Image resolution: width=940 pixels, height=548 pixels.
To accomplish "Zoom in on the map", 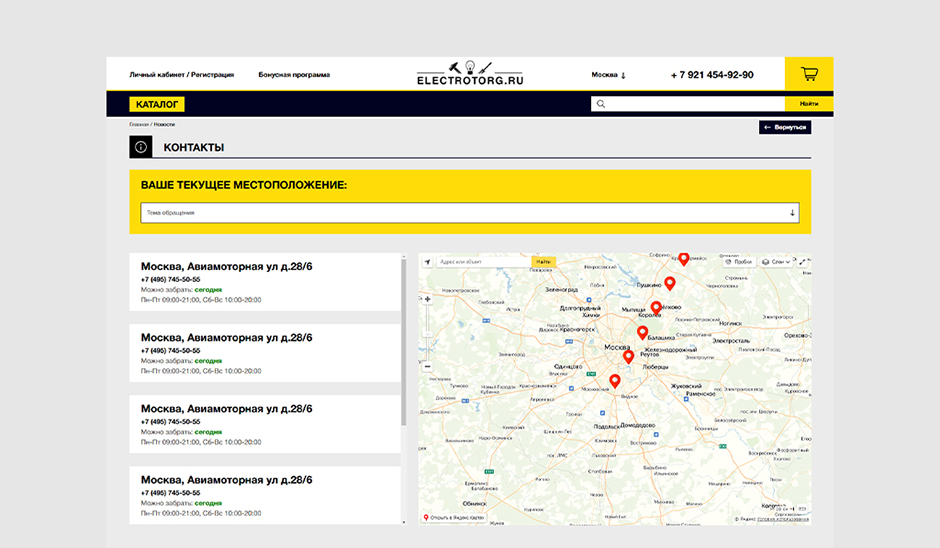I will pos(428,298).
